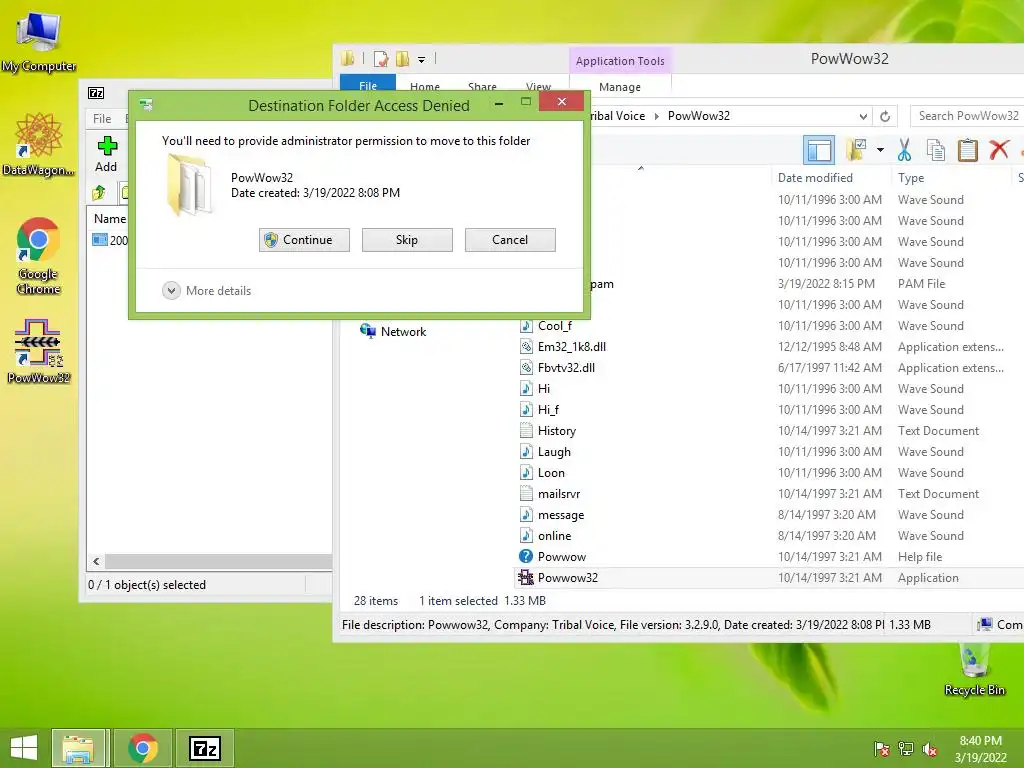Open Home tab in Explorer ribbon
This screenshot has height=768, width=1024.
tap(424, 86)
